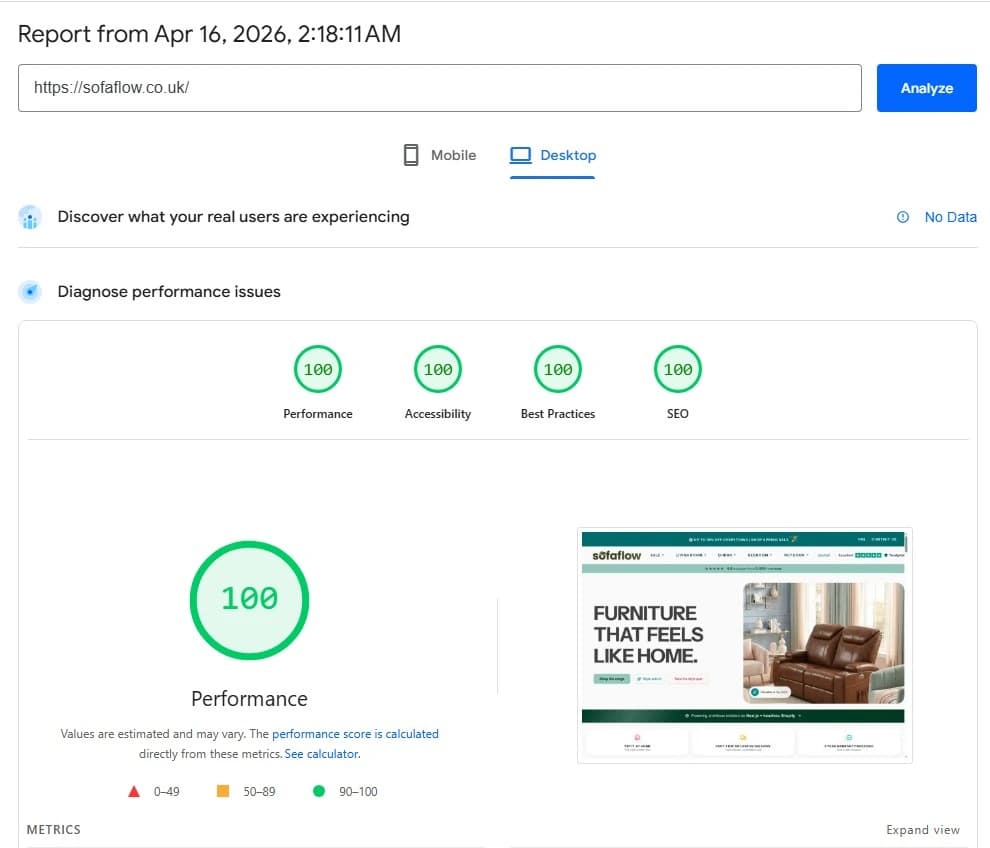
Task: Click the phone icon on the Mobile tab
Action: click(x=409, y=154)
